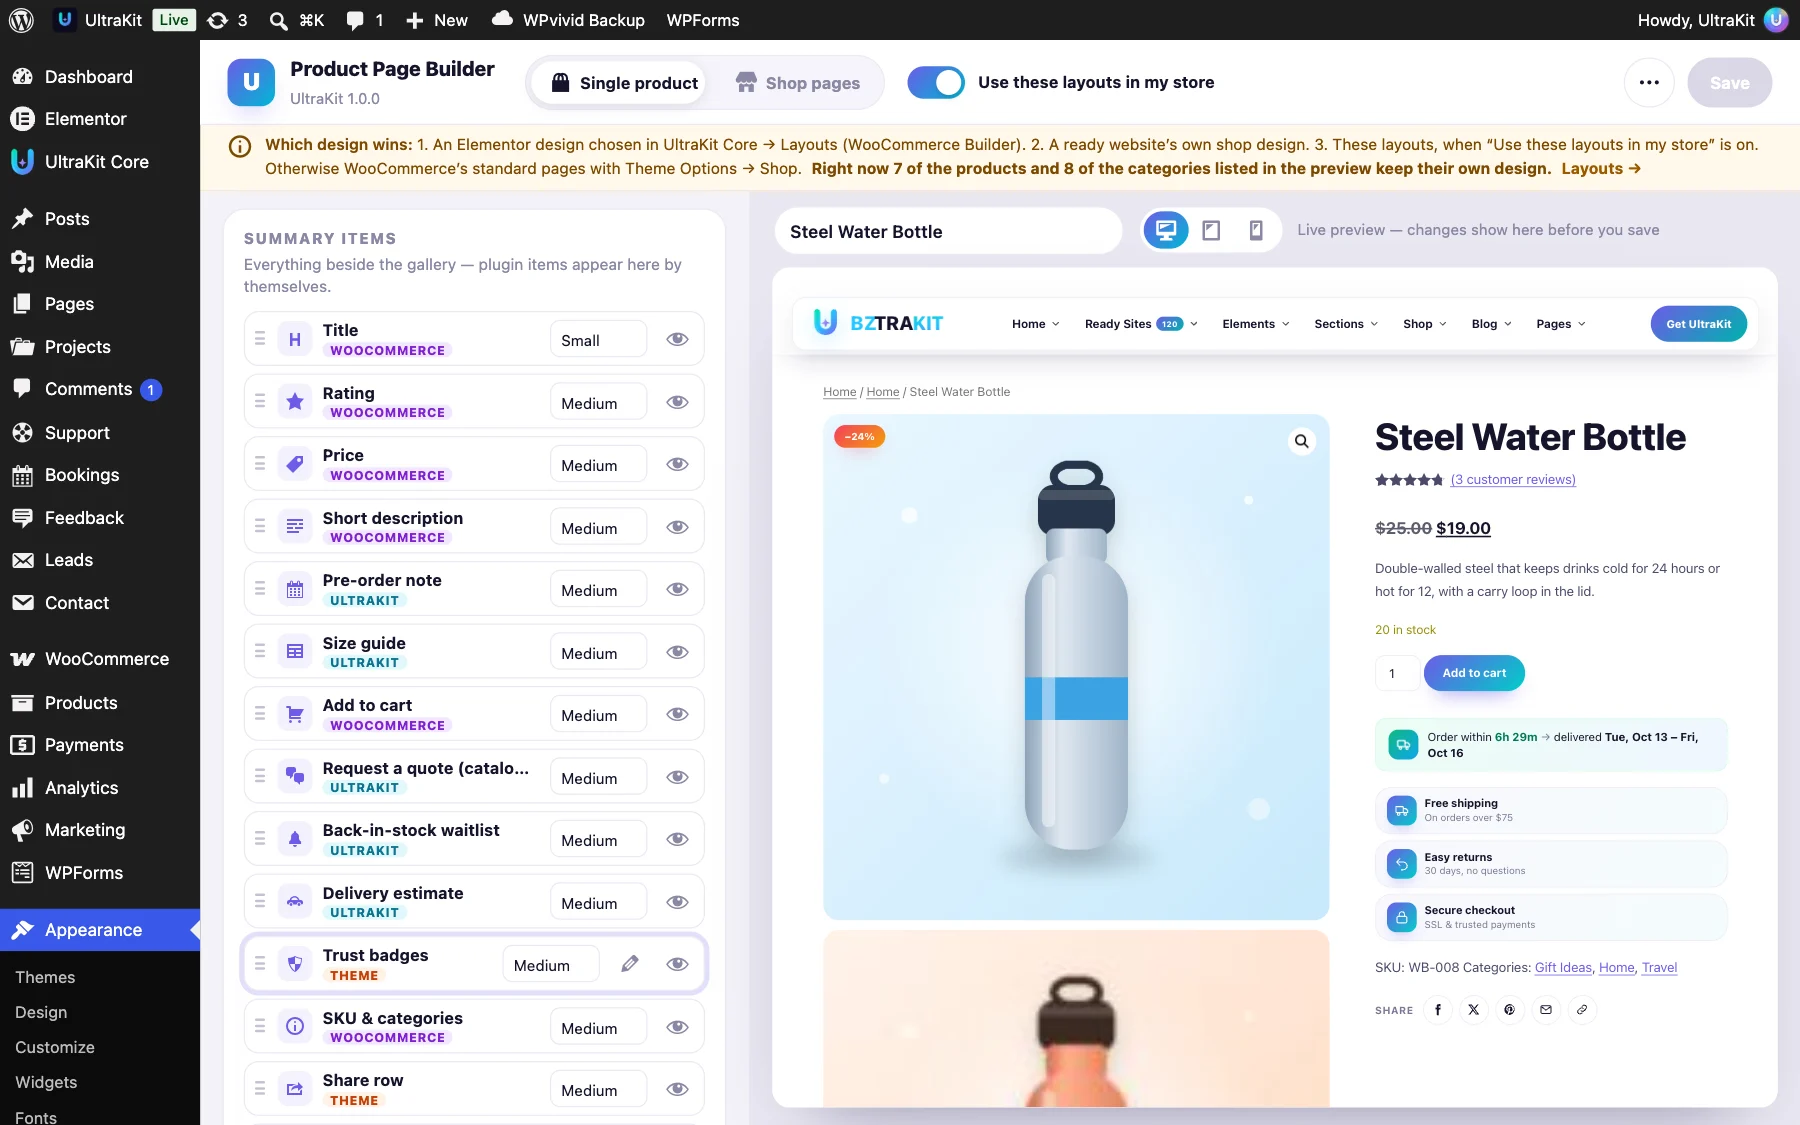Click the drag handle of Rating row
Image resolution: width=1800 pixels, height=1125 pixels.
pyautogui.click(x=260, y=402)
